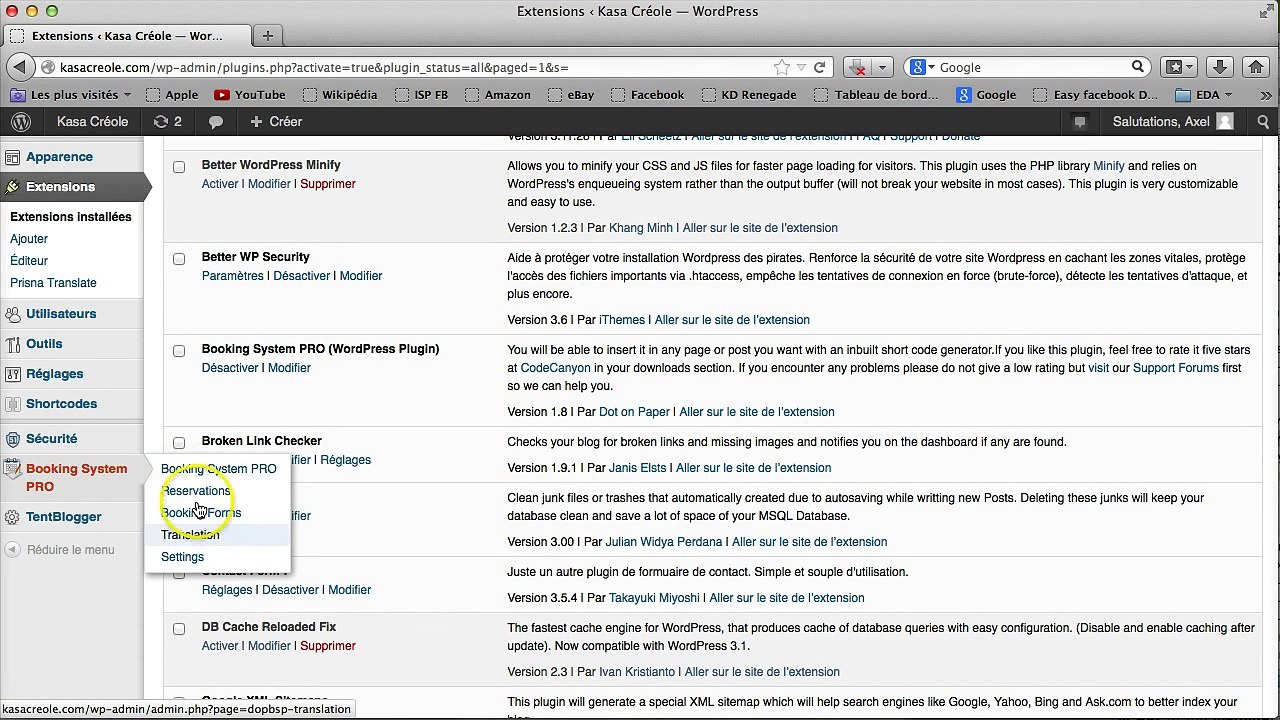Click Khang Minh author link
Image resolution: width=1280 pixels, height=720 pixels.
click(x=641, y=228)
